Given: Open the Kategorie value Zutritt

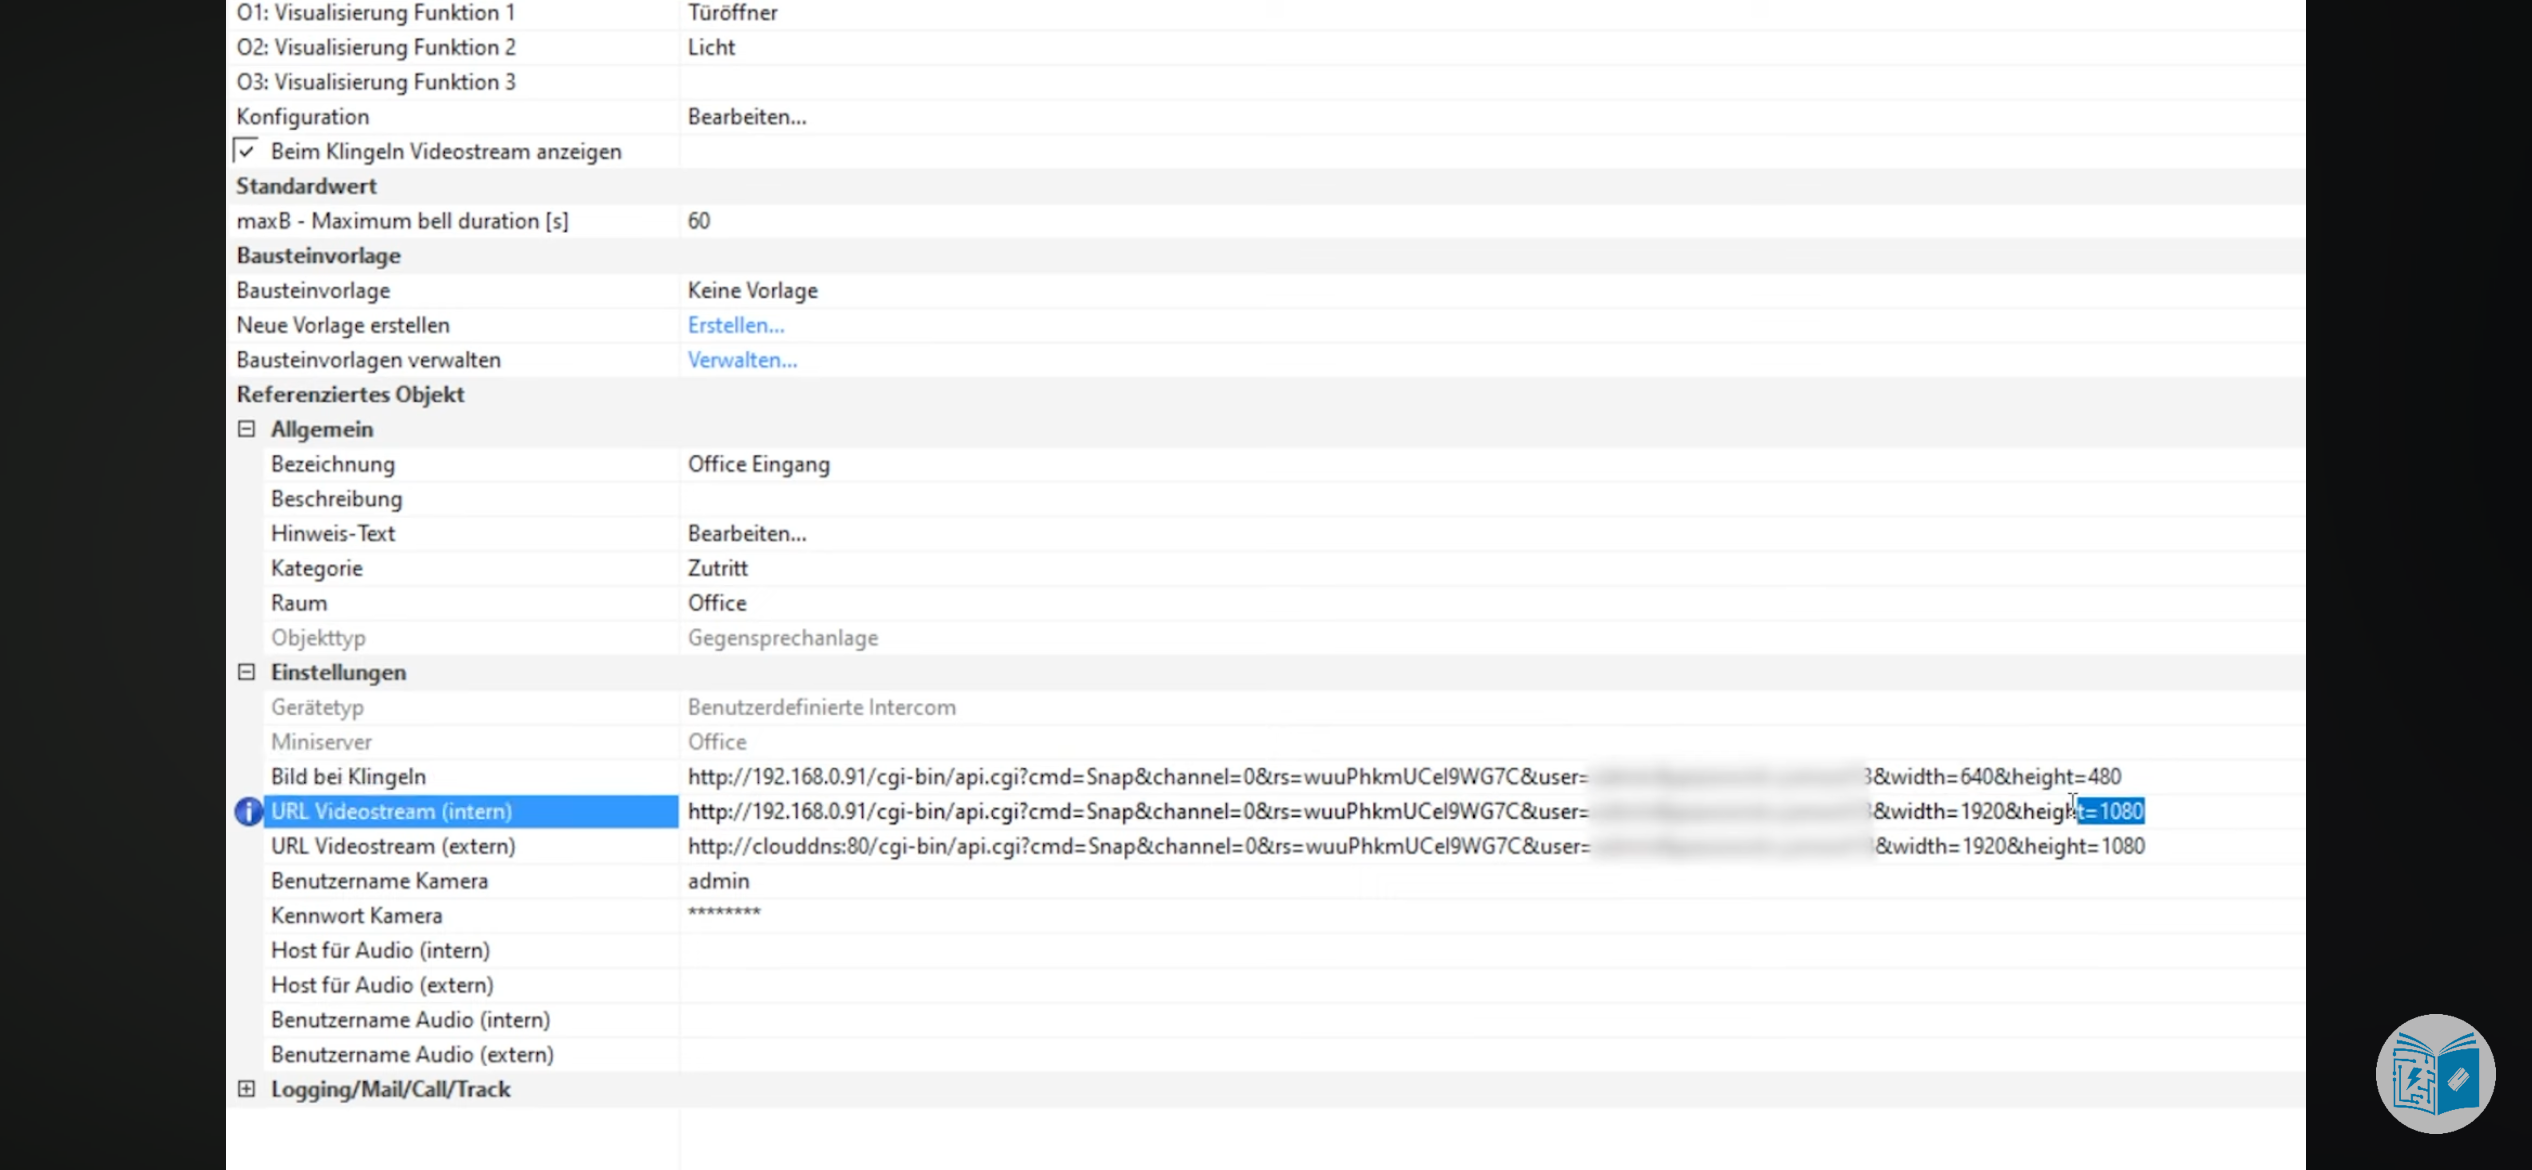Looking at the screenshot, I should coord(717,568).
